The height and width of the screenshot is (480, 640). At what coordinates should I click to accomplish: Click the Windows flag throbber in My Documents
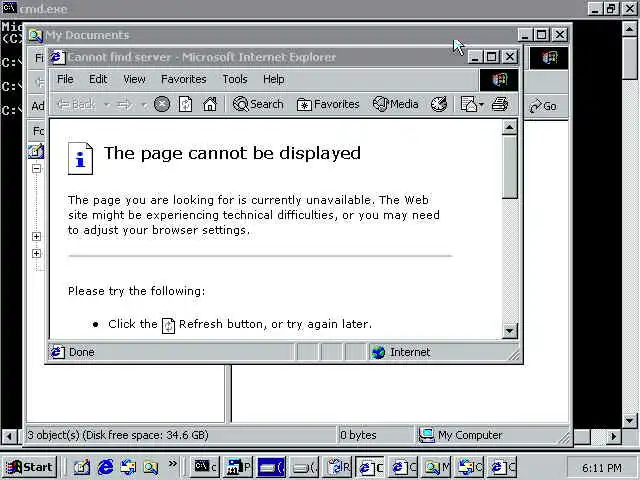[549, 58]
